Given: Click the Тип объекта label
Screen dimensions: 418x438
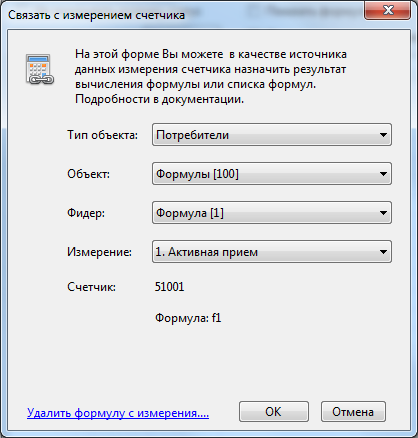Looking at the screenshot, I should [102, 135].
